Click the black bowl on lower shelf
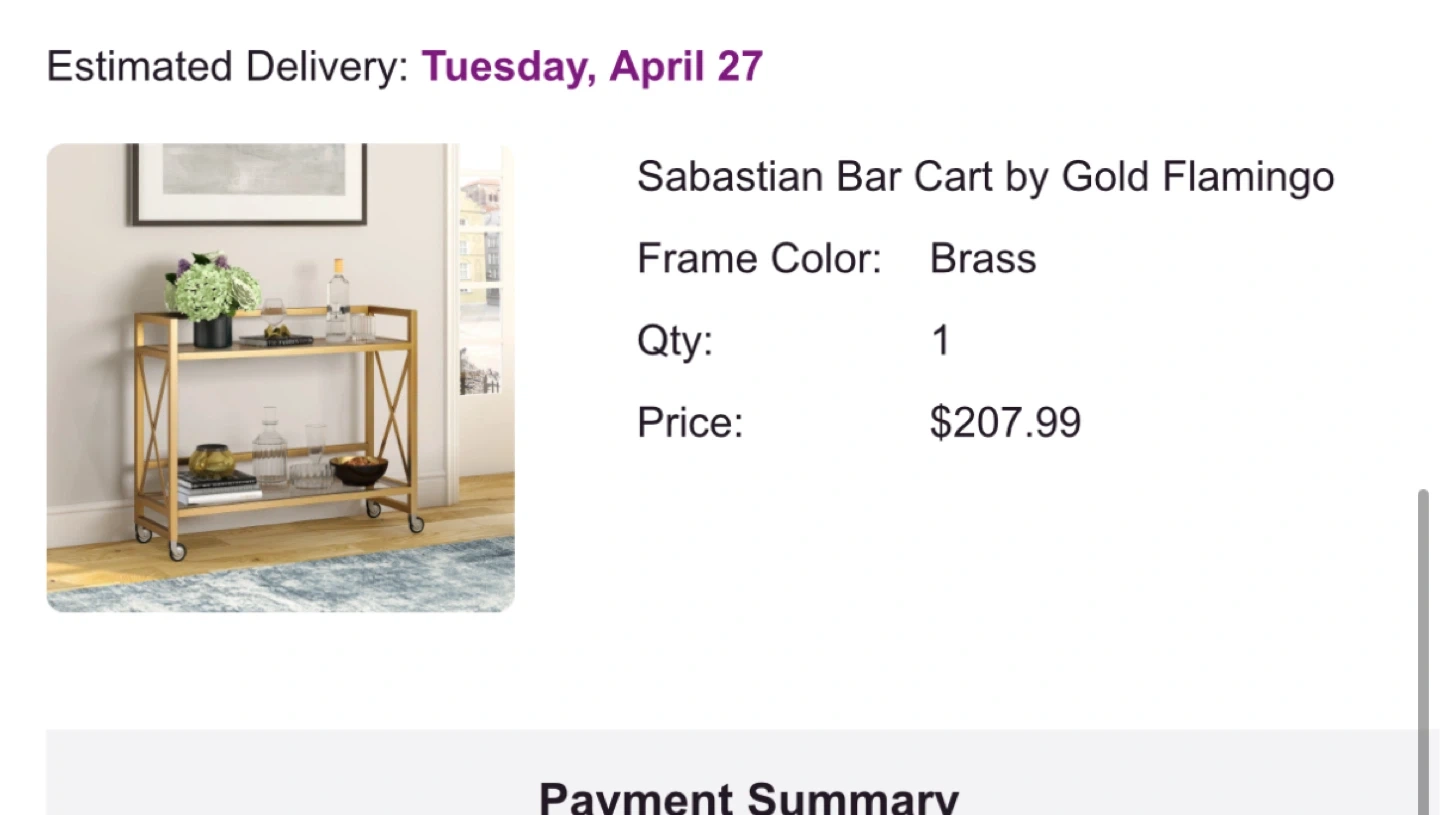Screen dimensions: 1440x815 359,469
